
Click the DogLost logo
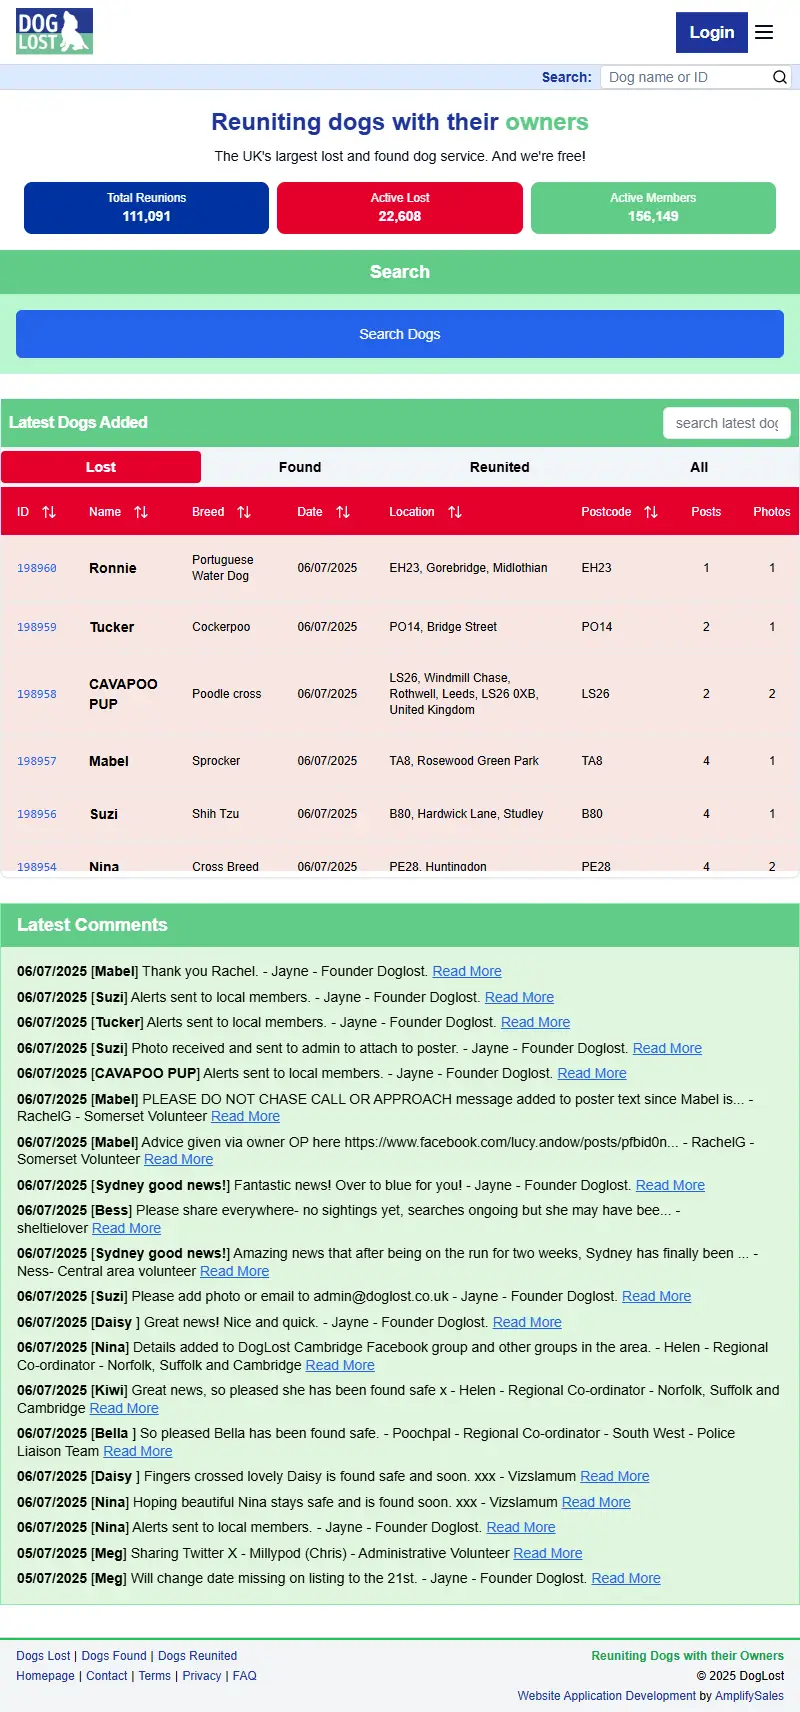coord(54,31)
